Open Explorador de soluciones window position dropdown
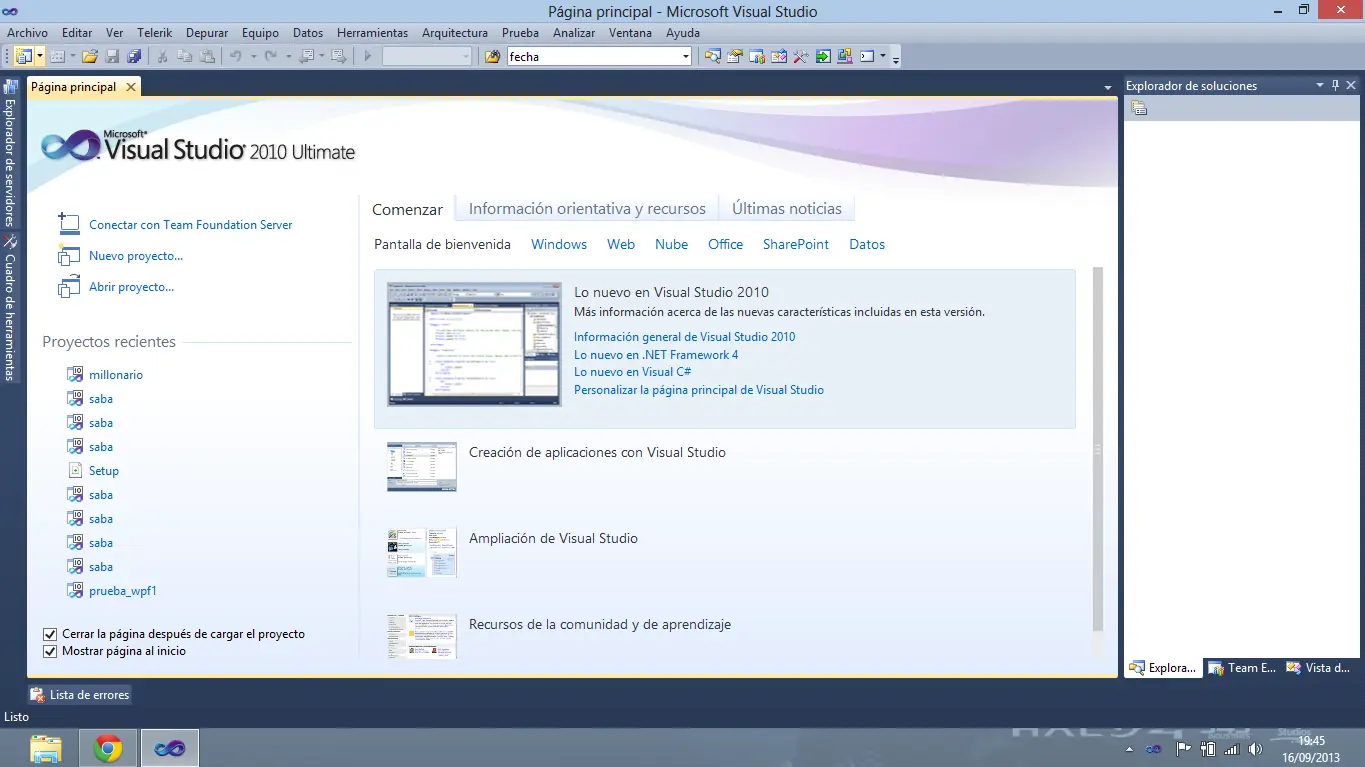 (x=1320, y=86)
